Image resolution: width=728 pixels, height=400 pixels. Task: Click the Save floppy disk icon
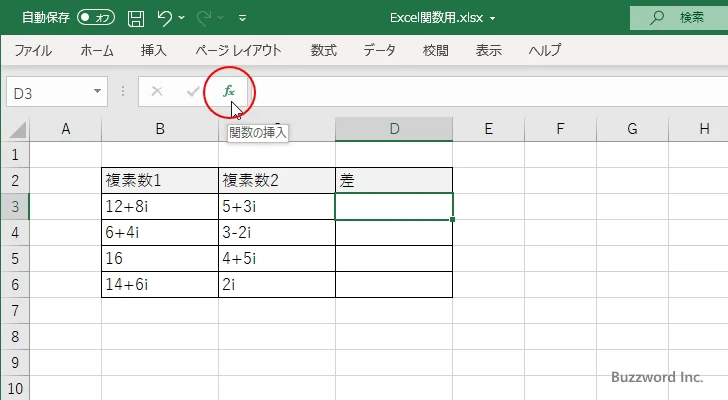(136, 19)
